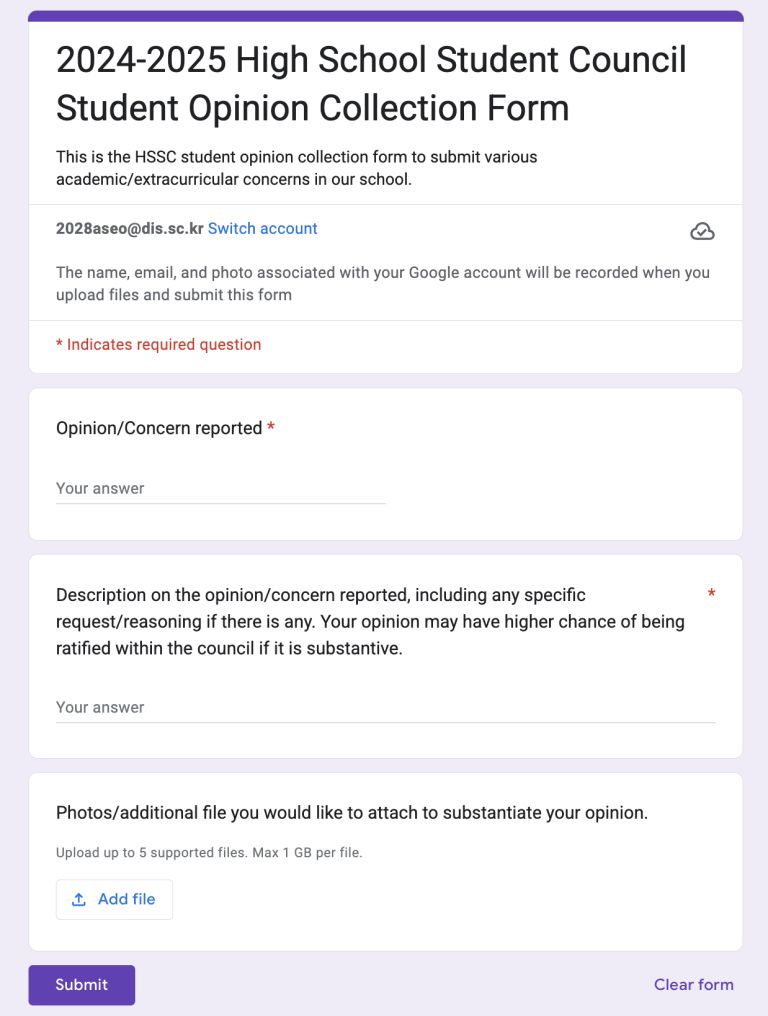This screenshot has width=768, height=1016.
Task: Submit the form with the Submit button
Action: (82, 985)
